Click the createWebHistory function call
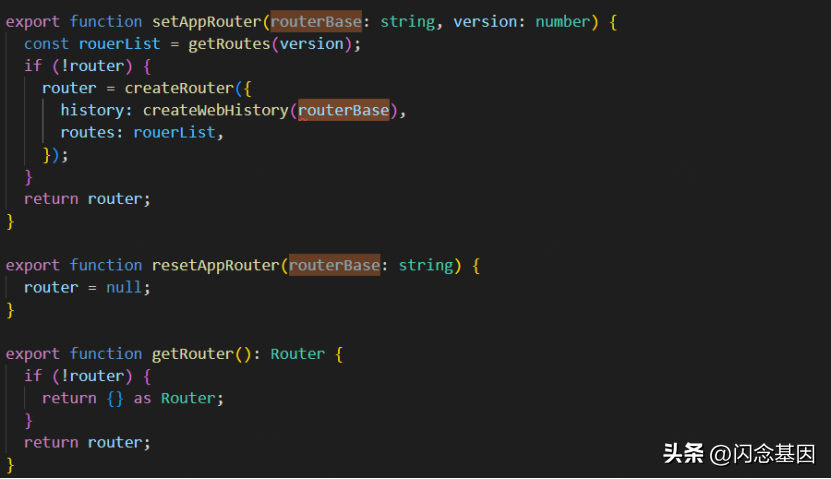831x479 pixels. click(x=215, y=110)
